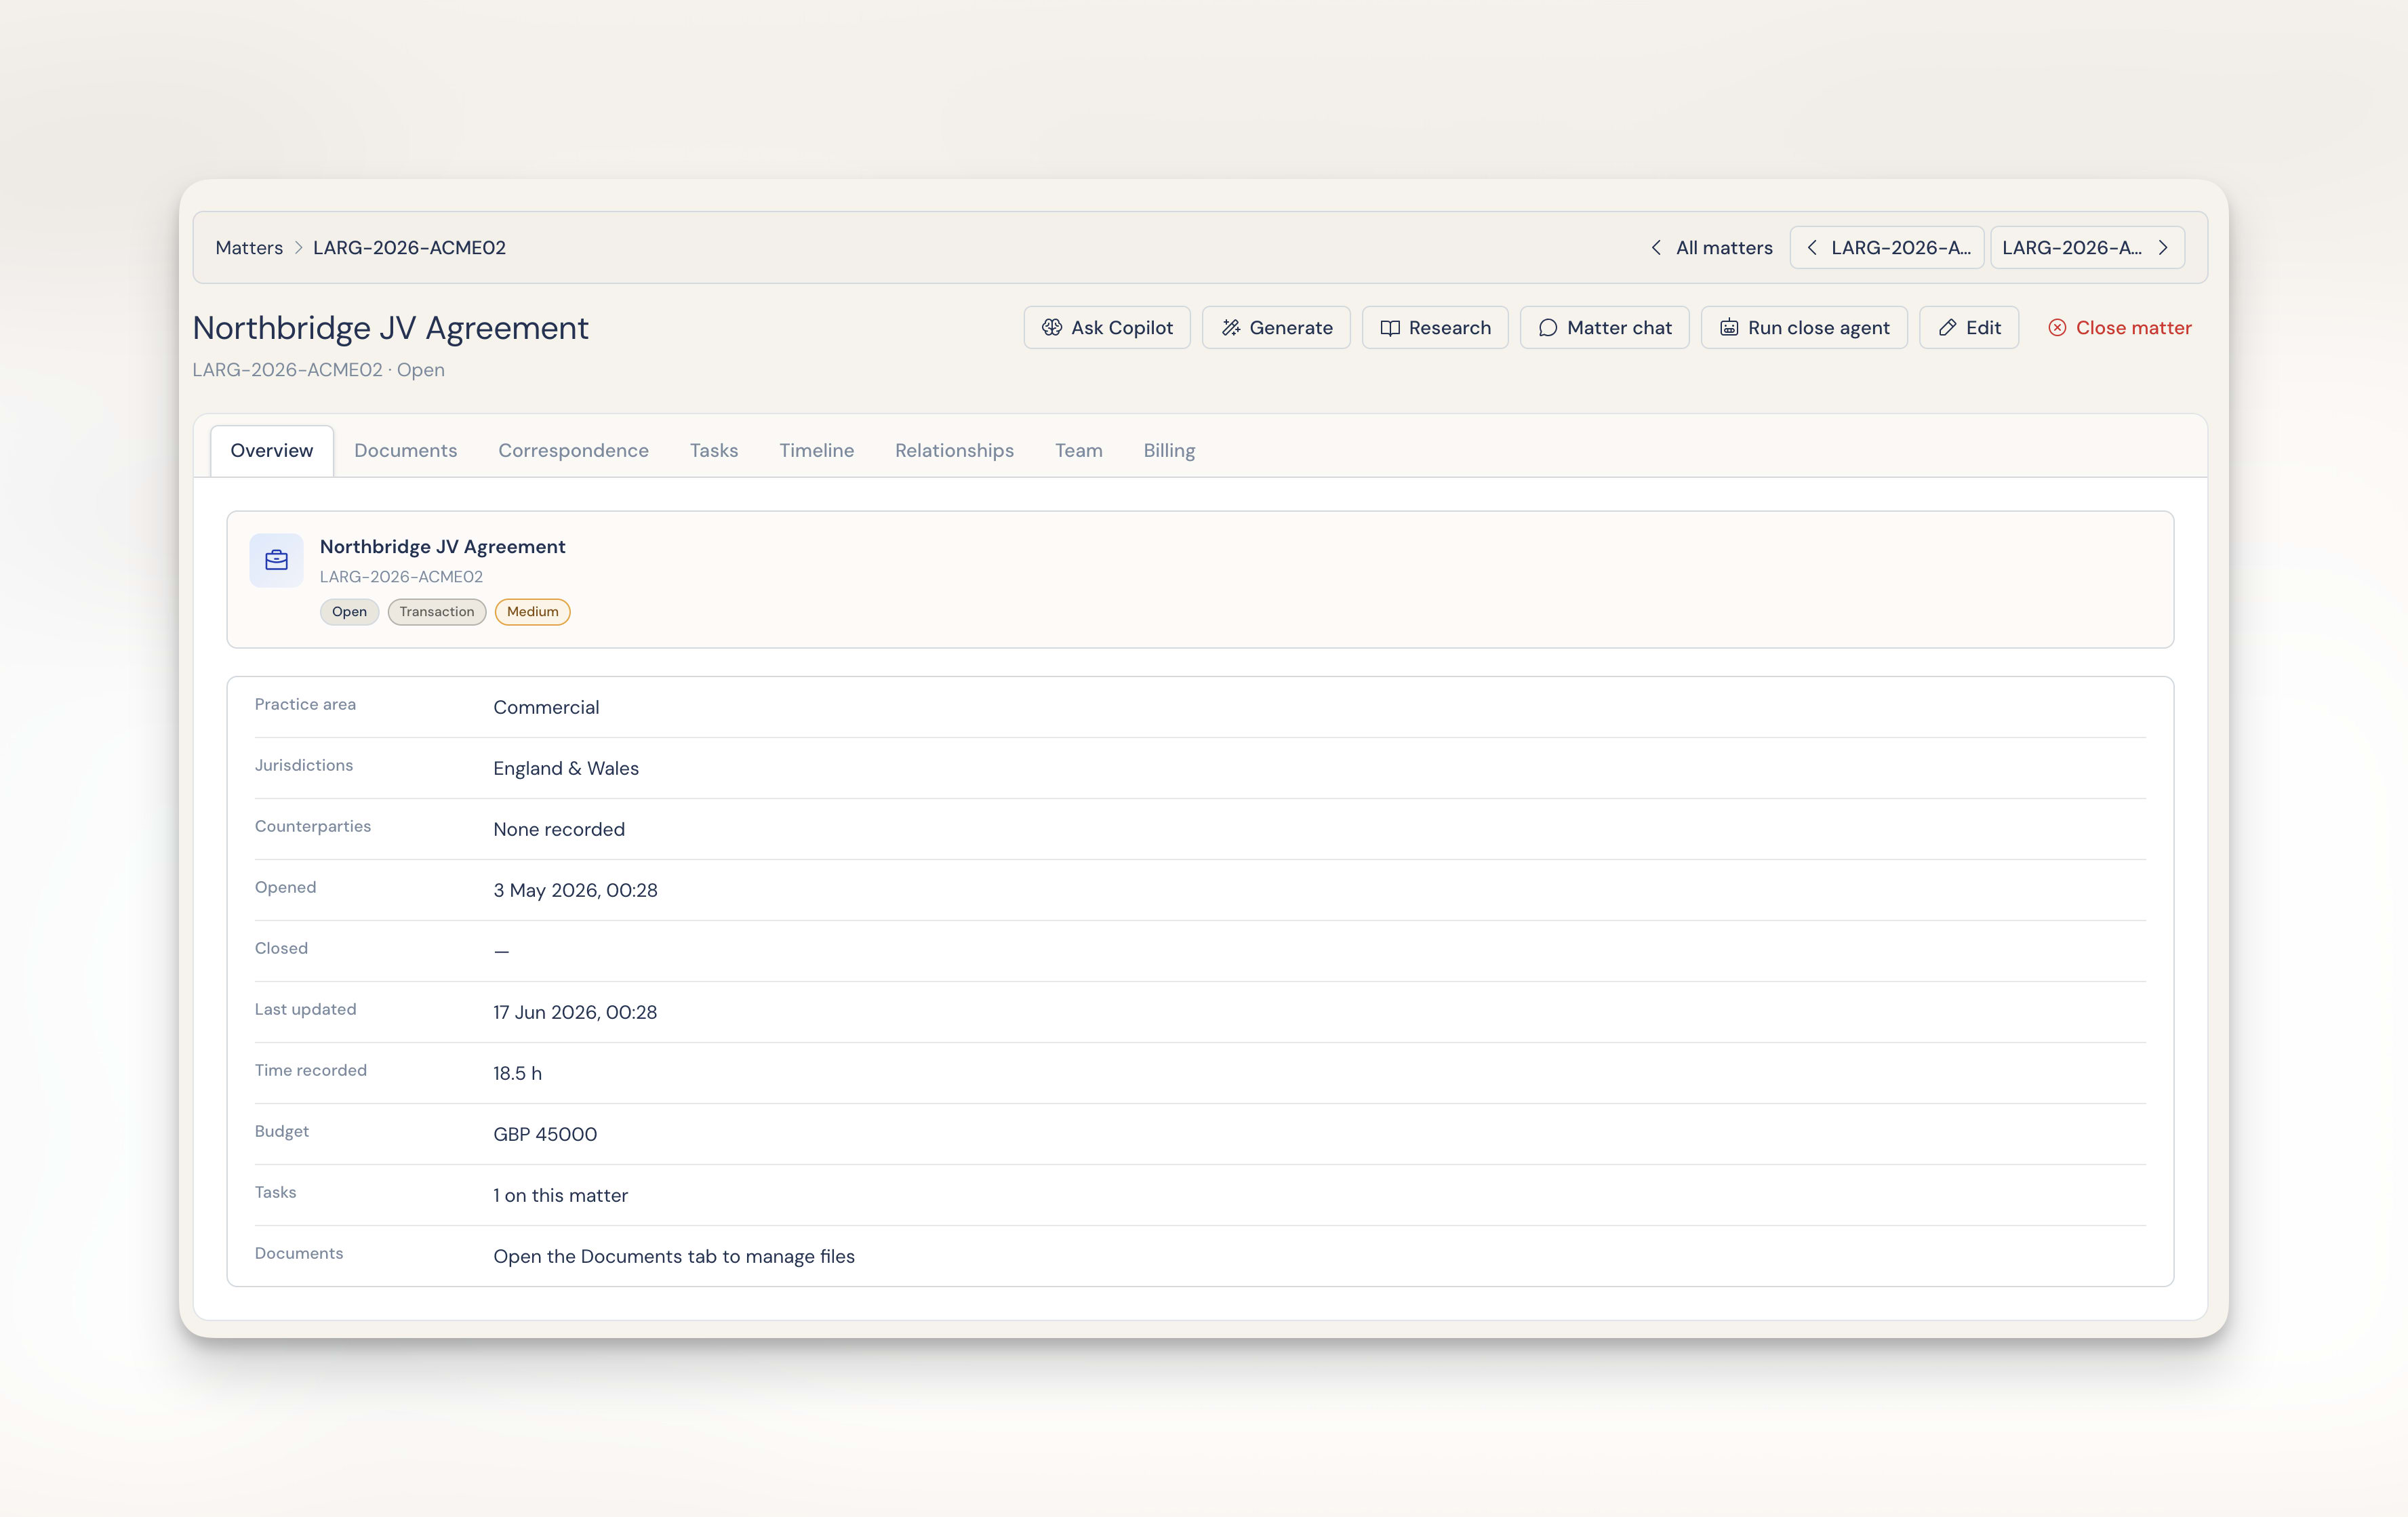This screenshot has width=2408, height=1517.
Task: Click the Matter chat bubble icon
Action: point(1548,328)
